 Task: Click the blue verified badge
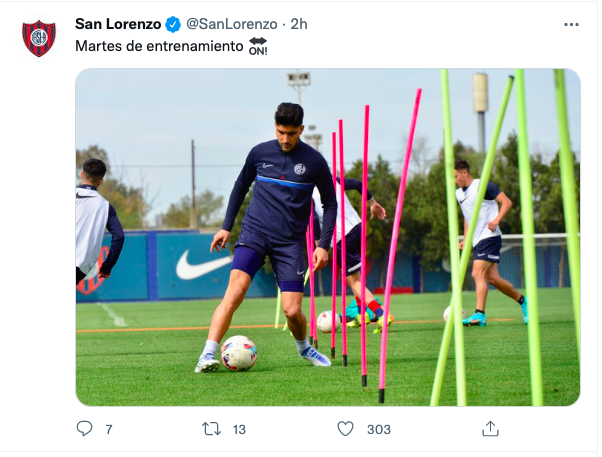tap(173, 24)
